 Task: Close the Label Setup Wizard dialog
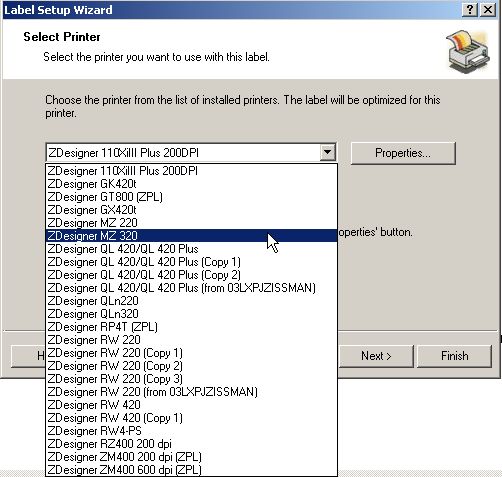(488, 10)
